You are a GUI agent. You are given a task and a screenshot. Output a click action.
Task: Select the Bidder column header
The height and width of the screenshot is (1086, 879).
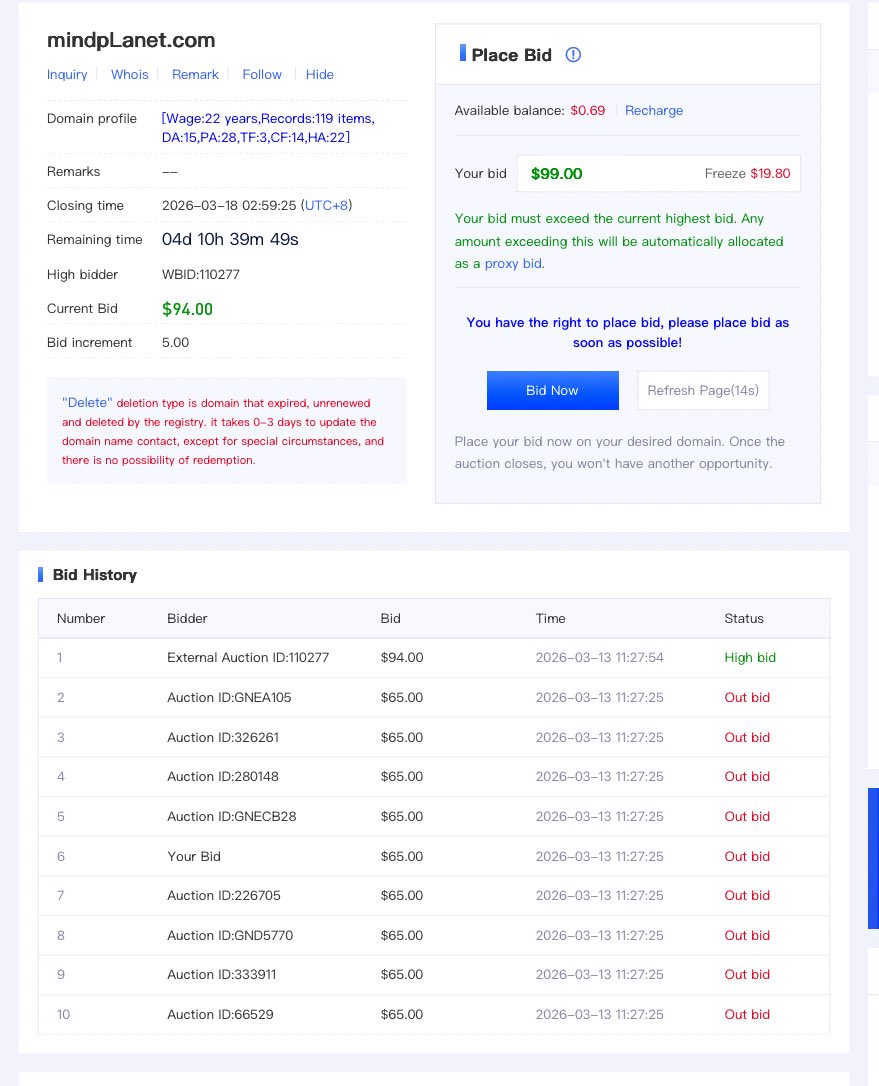click(187, 619)
